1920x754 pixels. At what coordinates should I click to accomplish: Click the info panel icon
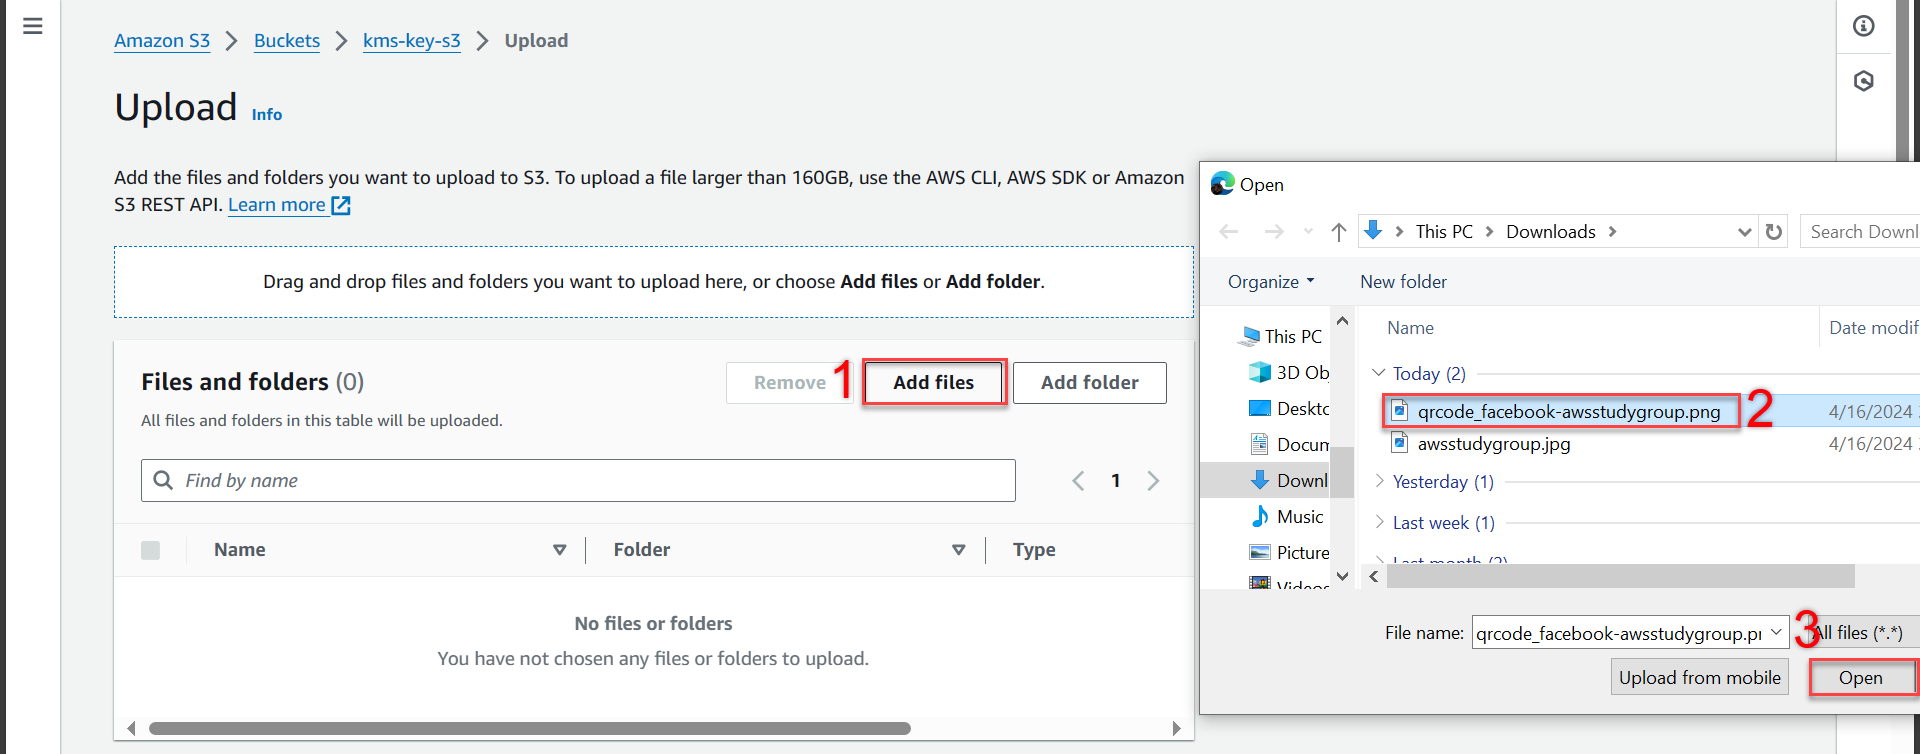click(1864, 26)
